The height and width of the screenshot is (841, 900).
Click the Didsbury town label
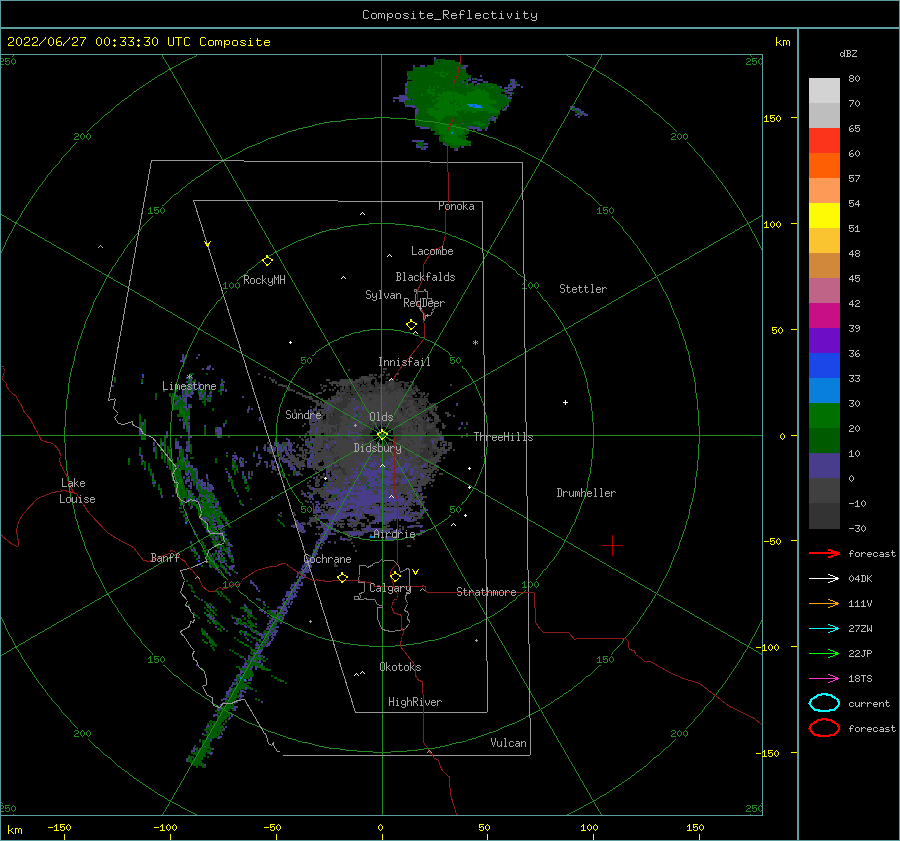[377, 448]
